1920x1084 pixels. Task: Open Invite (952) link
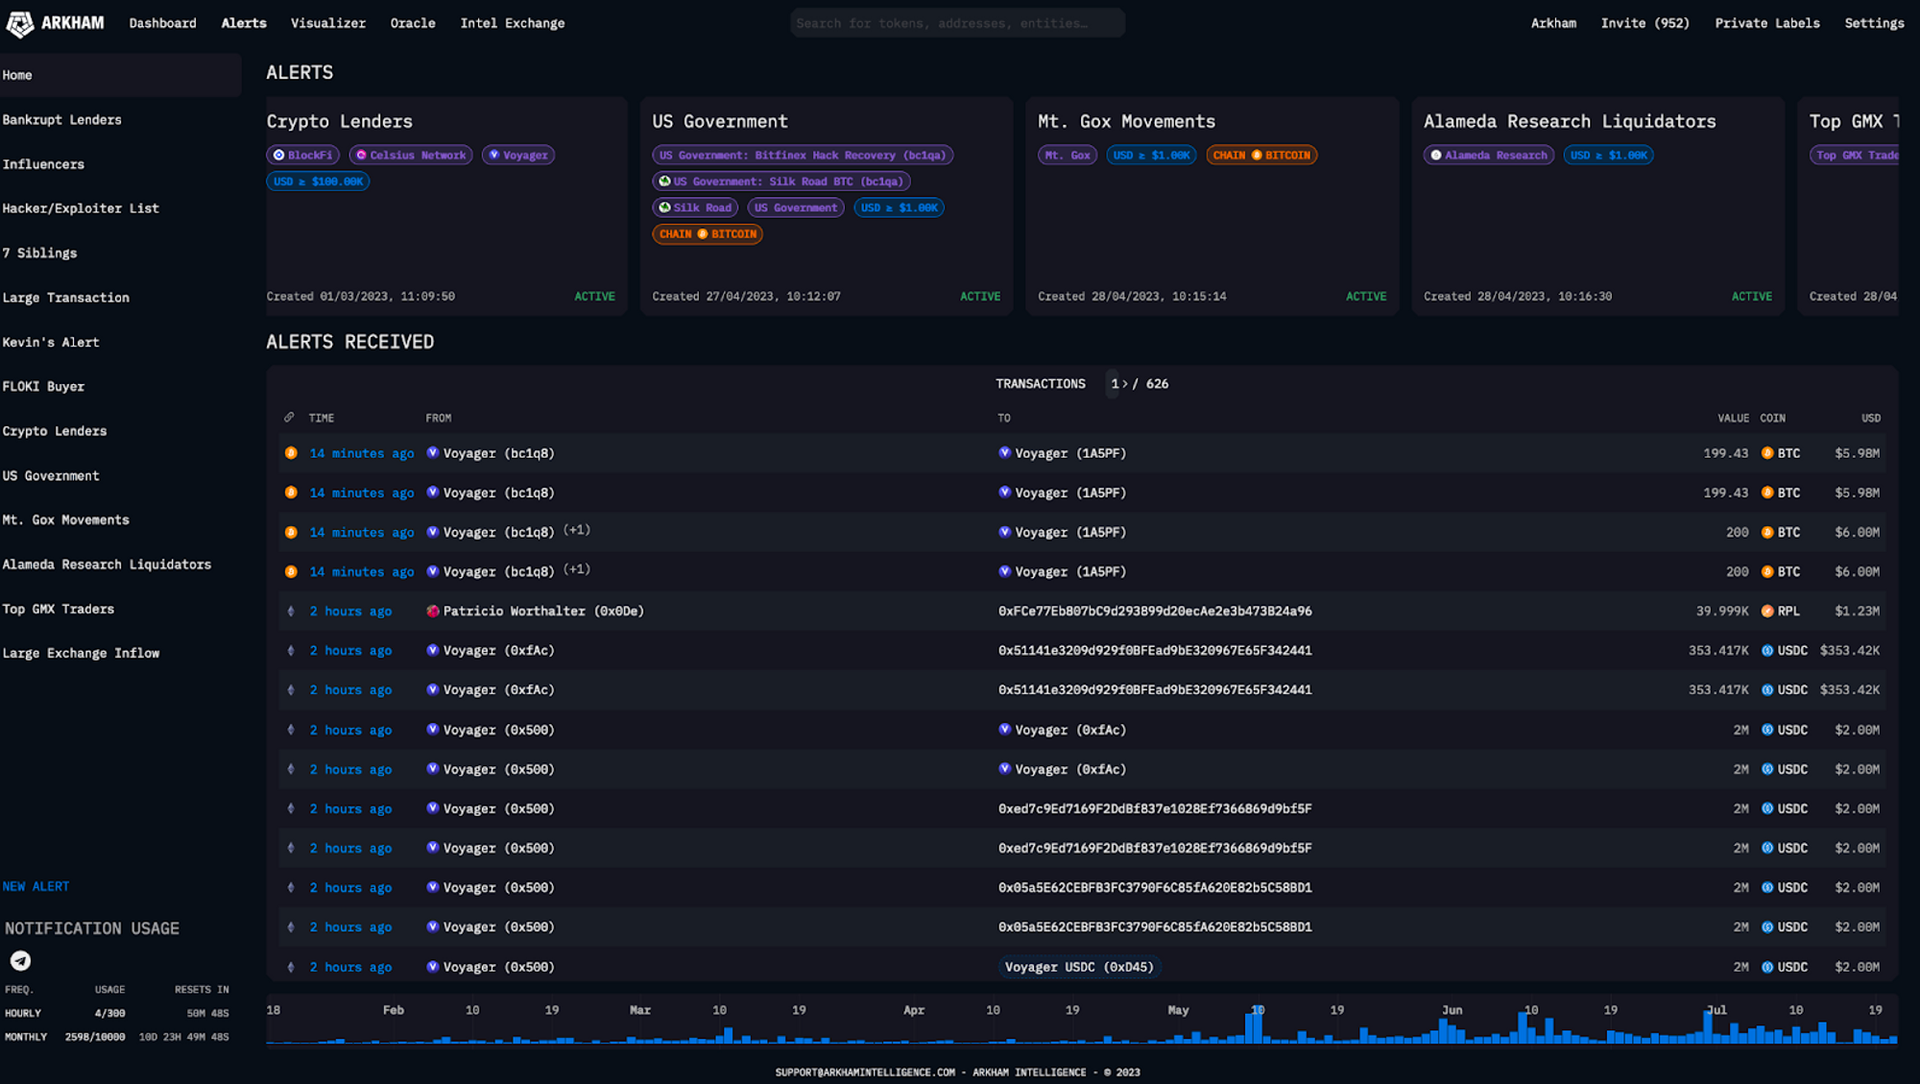tap(1645, 23)
